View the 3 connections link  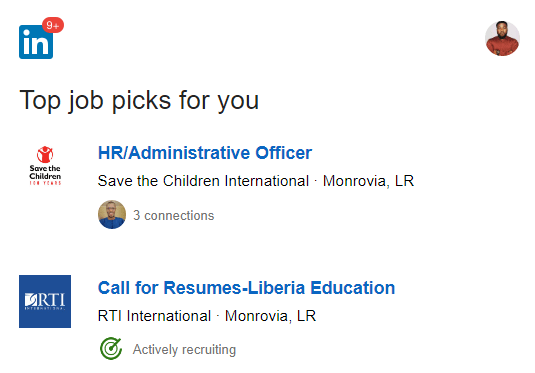174,216
